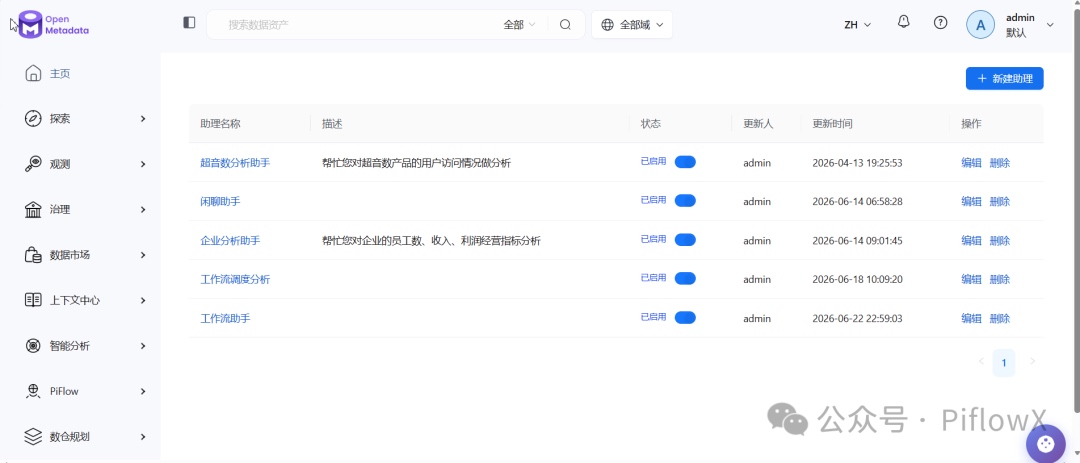Select PiFlow in the sidebar
The image size is (1080, 463).
(64, 391)
